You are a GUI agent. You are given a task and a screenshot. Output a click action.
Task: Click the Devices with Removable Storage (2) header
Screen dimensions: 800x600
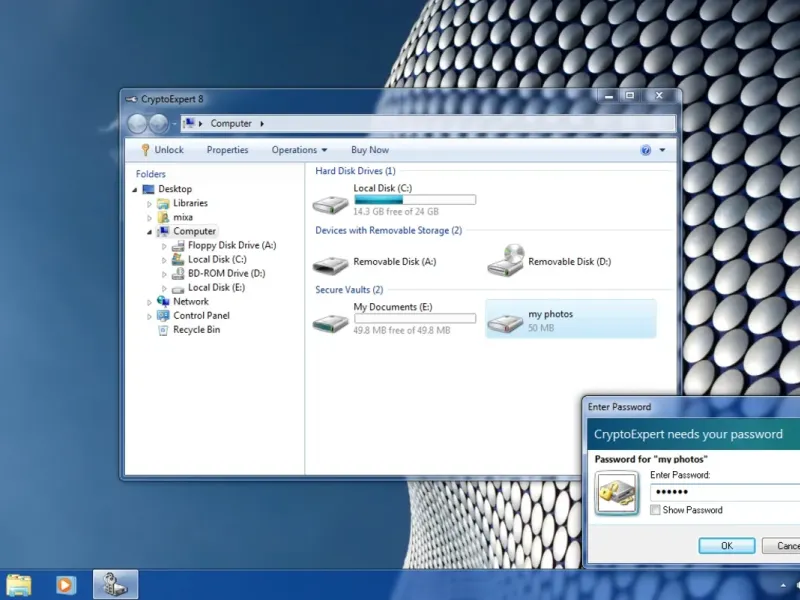[x=388, y=231]
